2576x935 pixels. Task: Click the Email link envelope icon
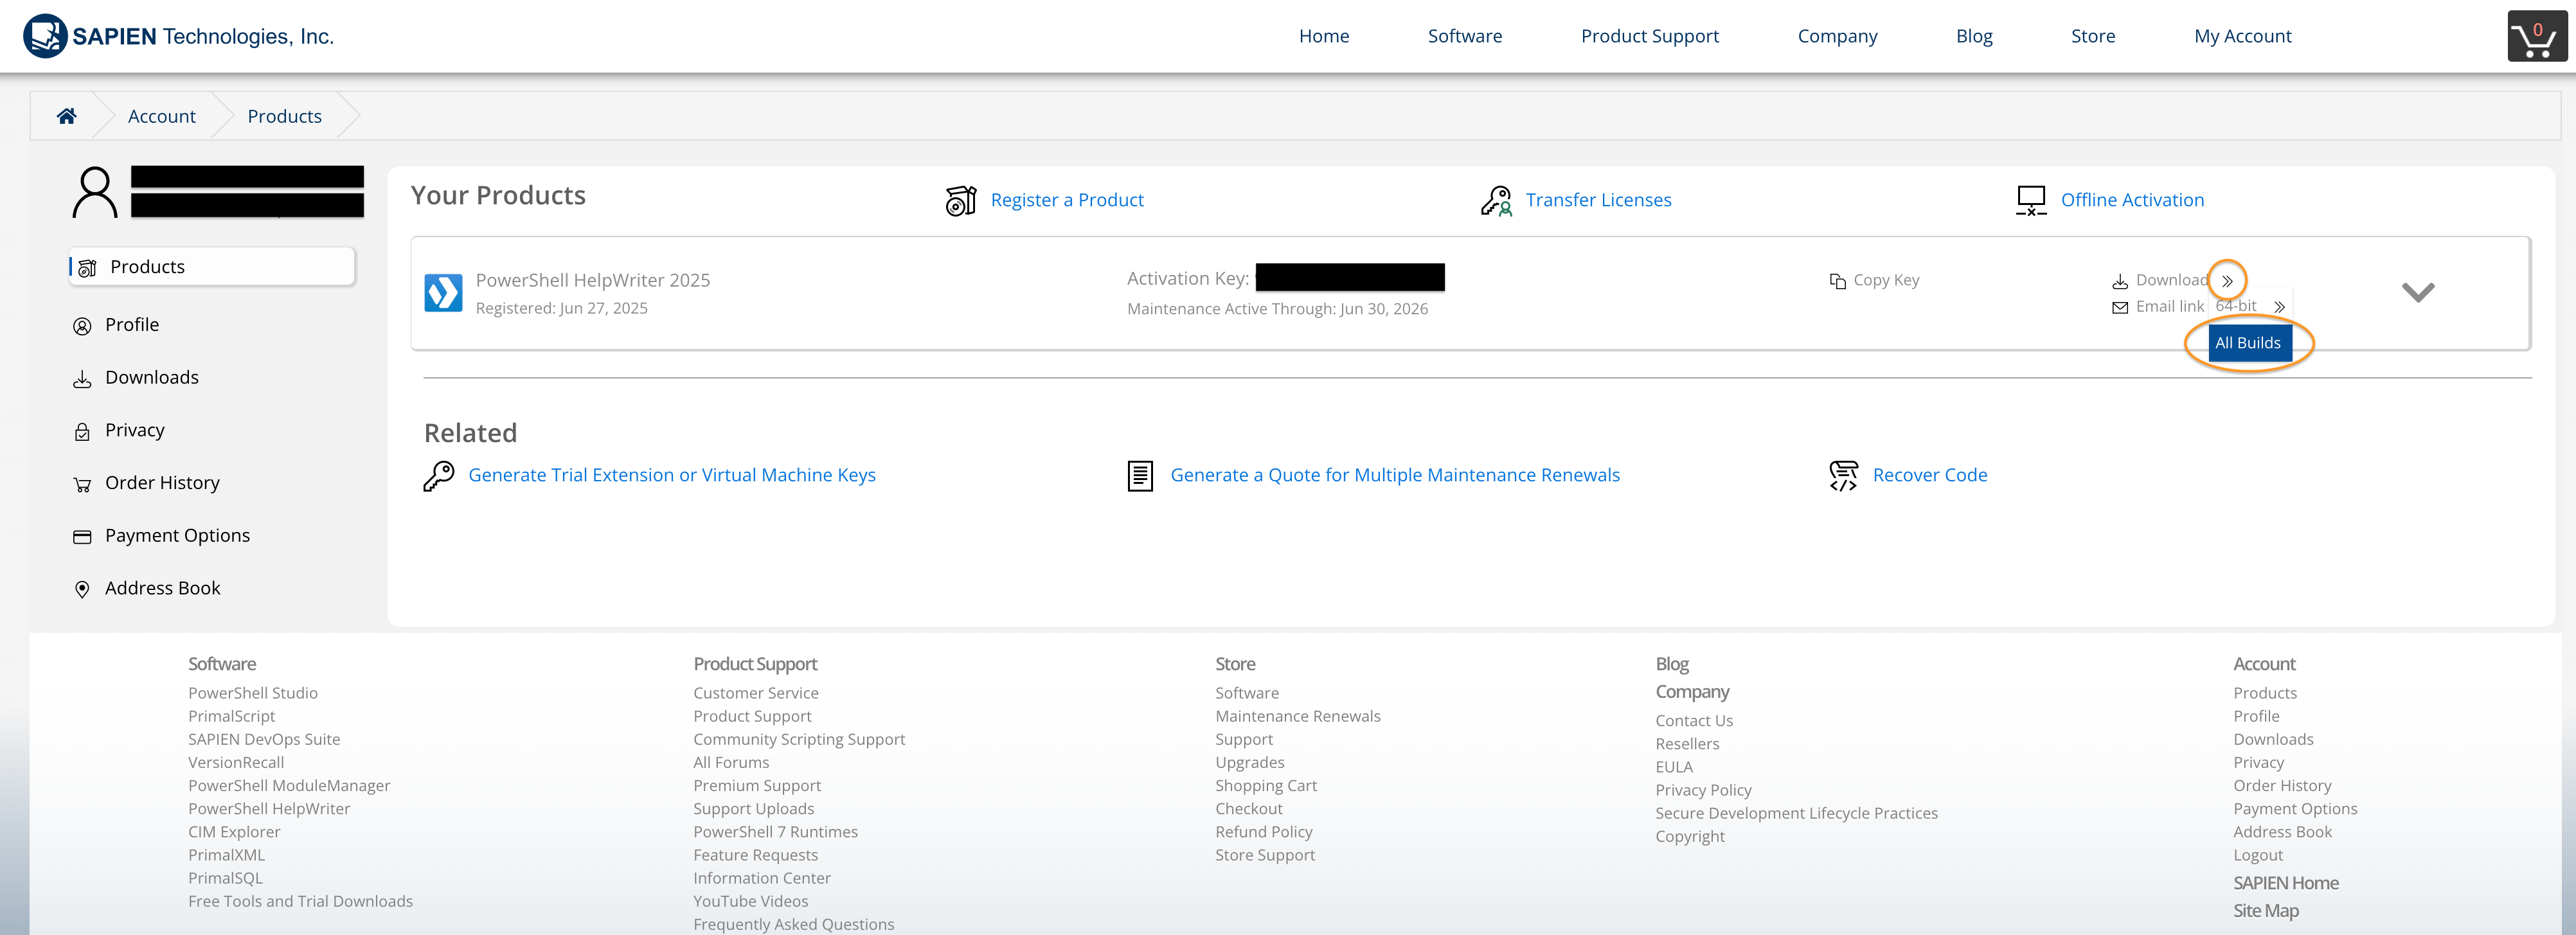2120,308
